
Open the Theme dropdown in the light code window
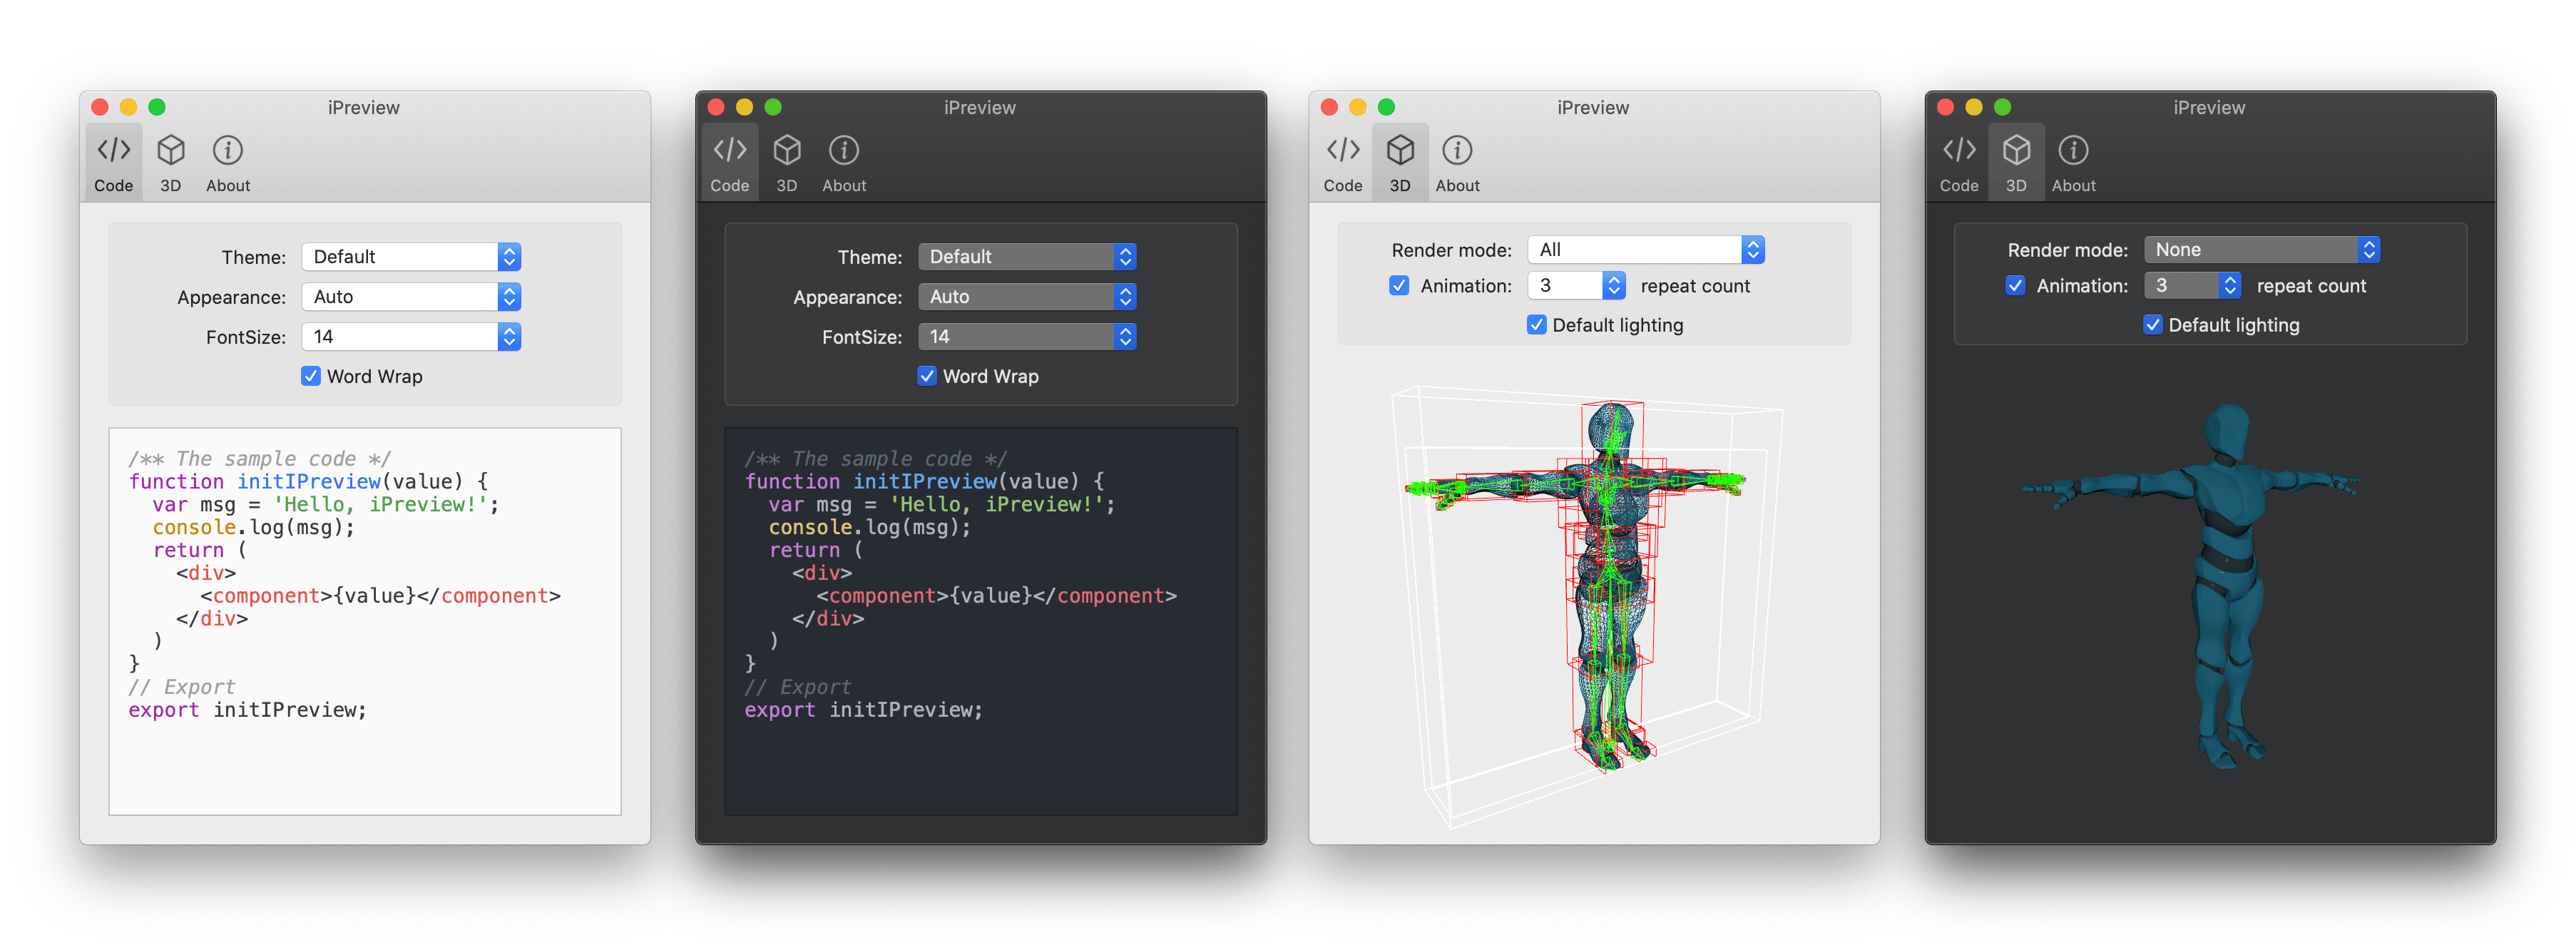410,257
